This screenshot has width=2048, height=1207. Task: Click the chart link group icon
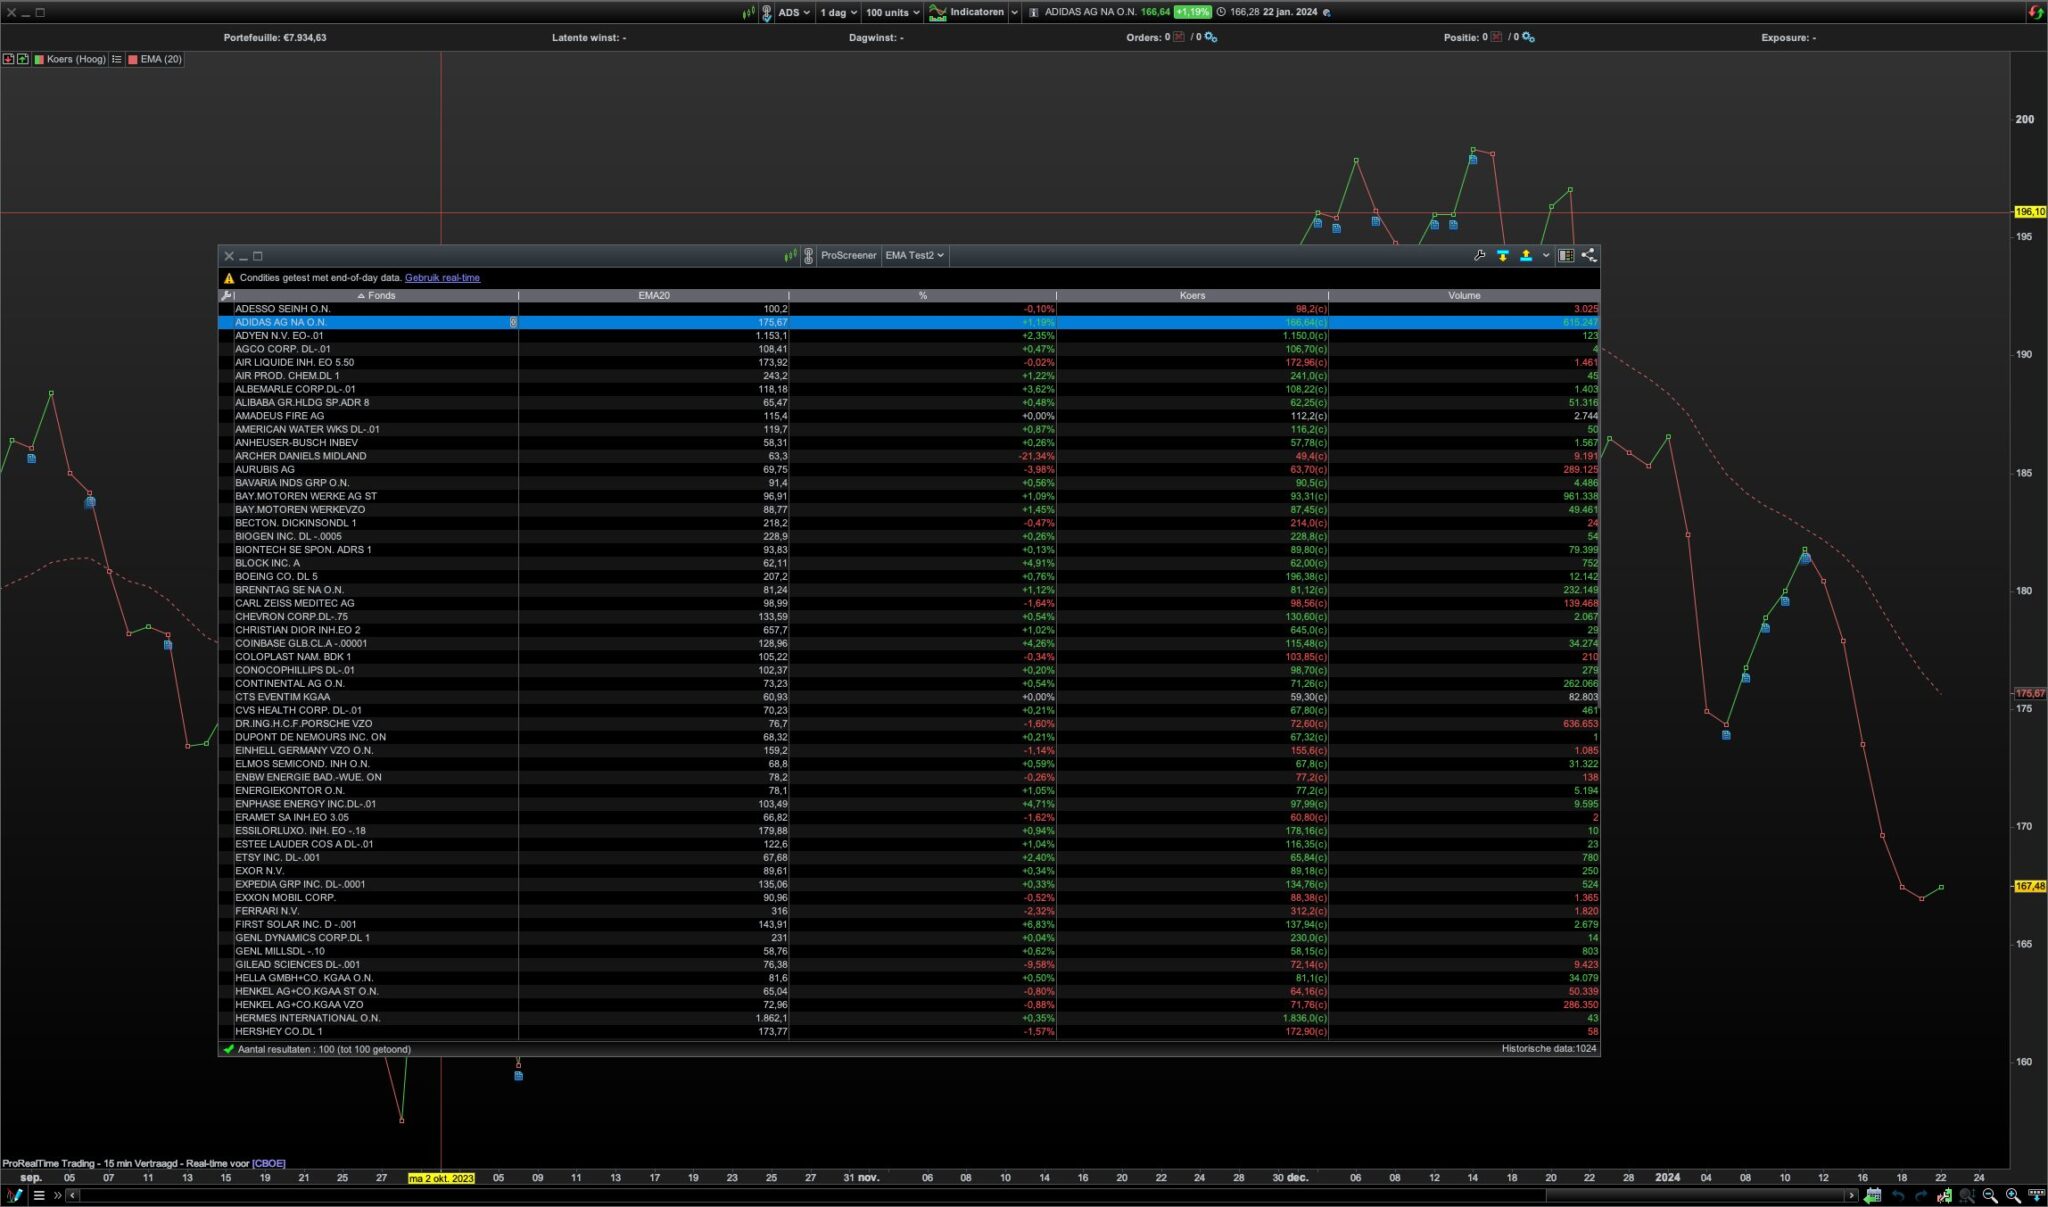pos(767,13)
